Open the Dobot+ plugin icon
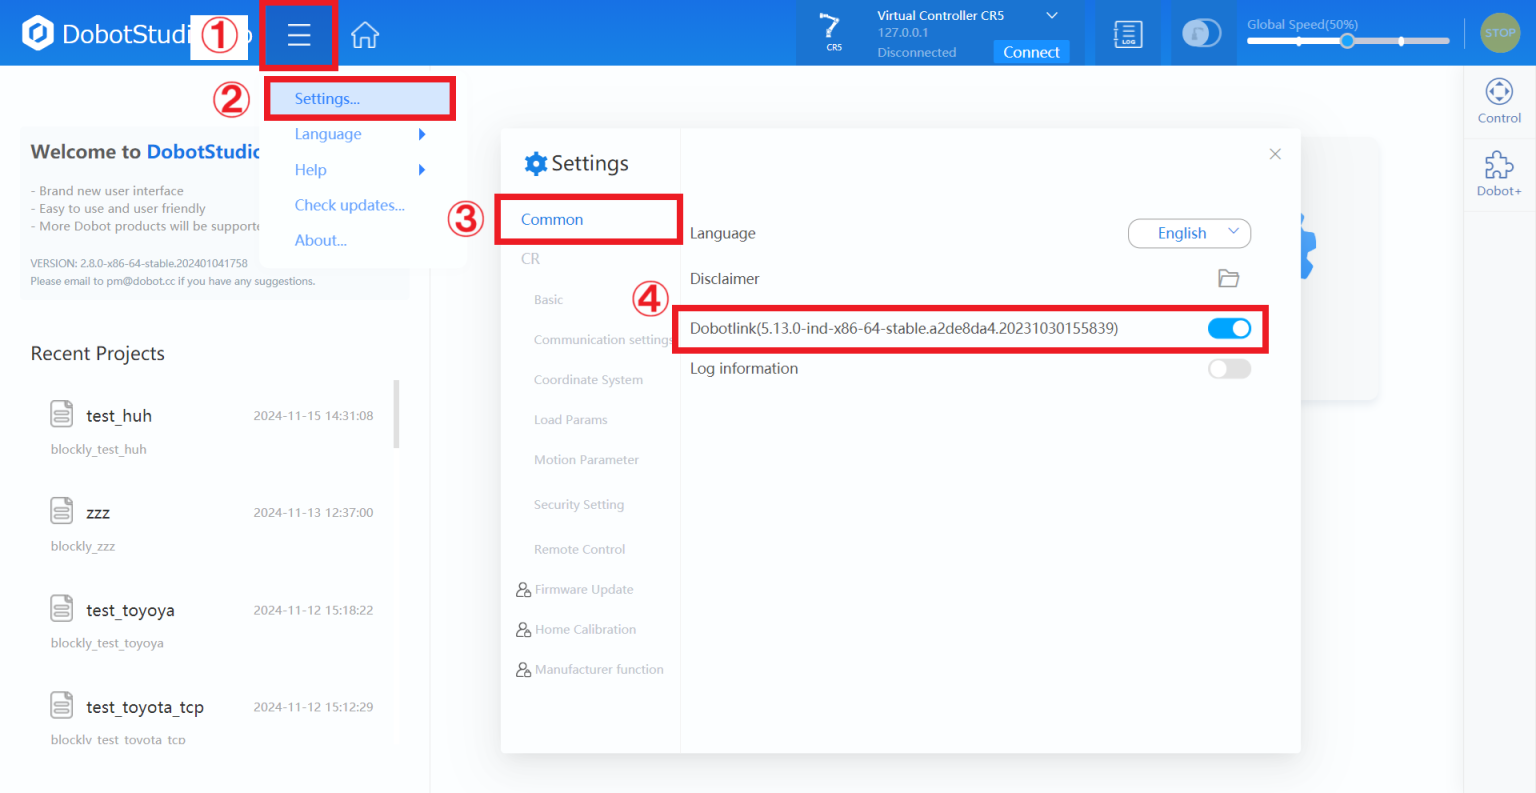The height and width of the screenshot is (793, 1536). pos(1499,173)
